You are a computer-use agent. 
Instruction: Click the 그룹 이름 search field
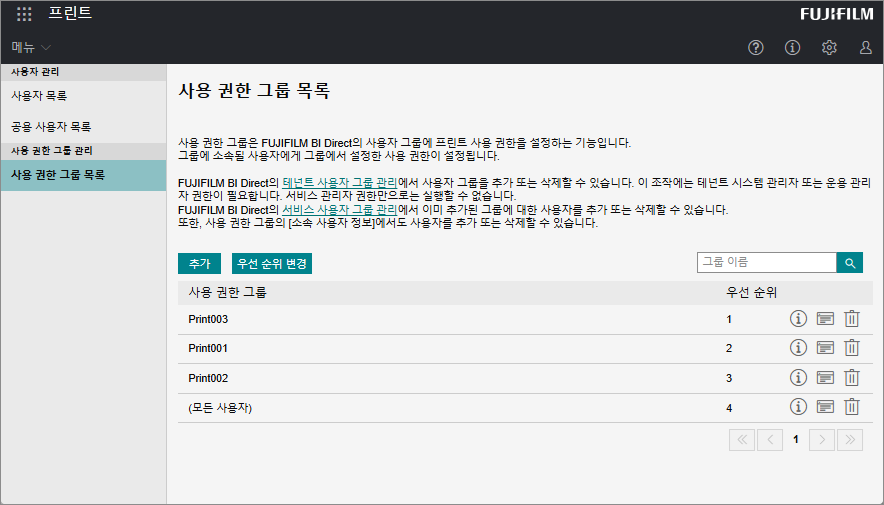pos(766,262)
